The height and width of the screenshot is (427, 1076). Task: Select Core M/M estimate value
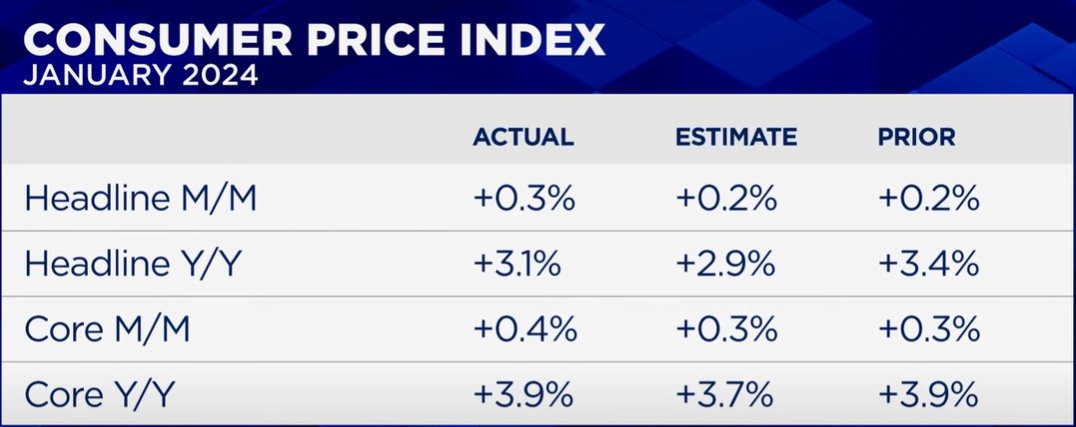(726, 330)
